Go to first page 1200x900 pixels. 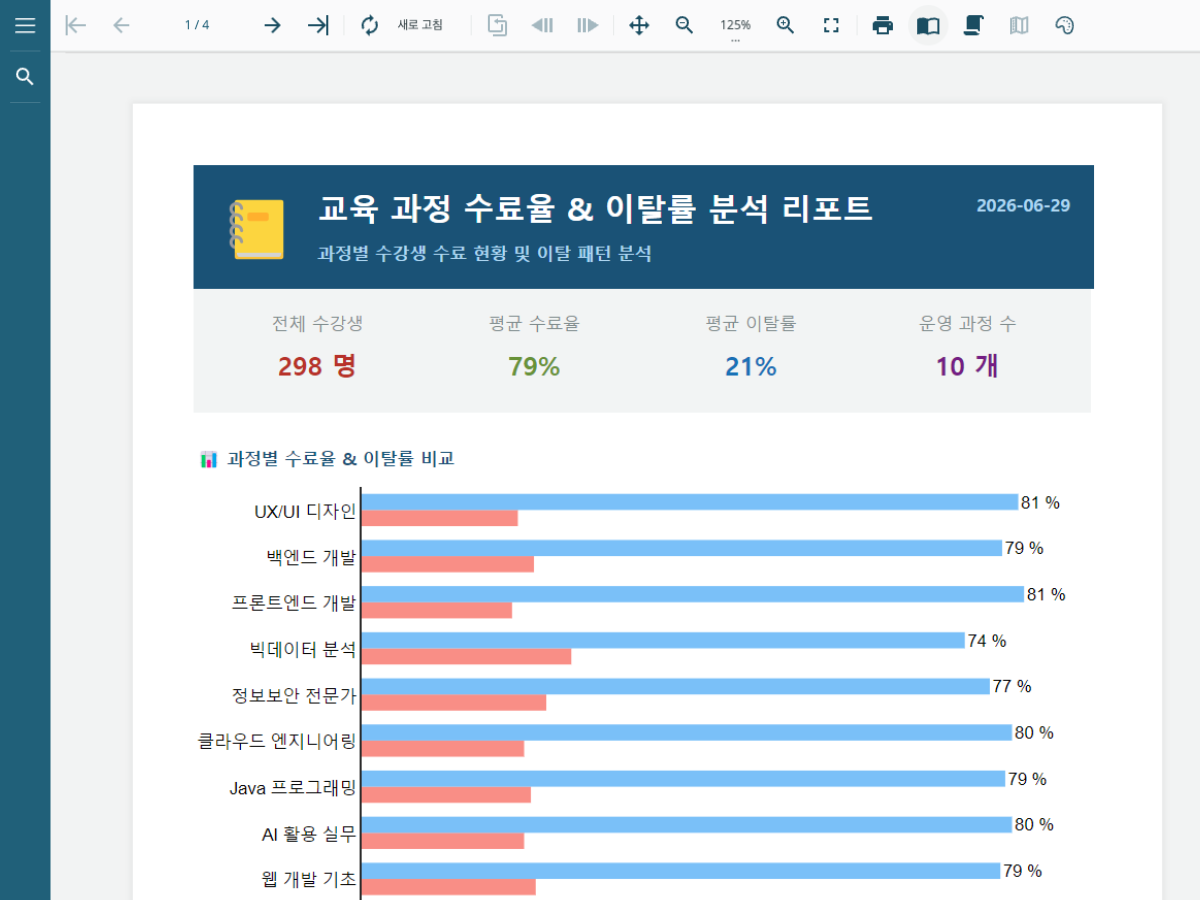pyautogui.click(x=75, y=25)
